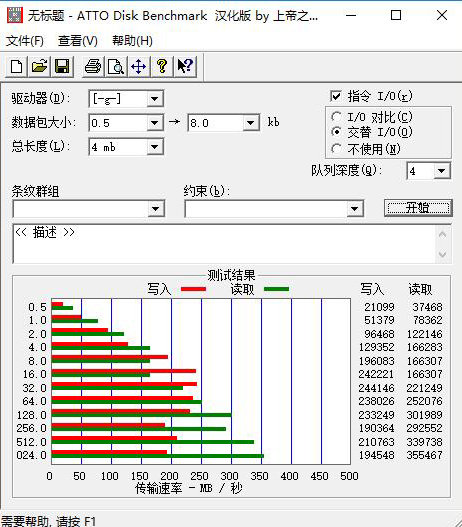Viewport: 462px width, 527px height.
Task: Click the read value 301989
Action: point(425,415)
